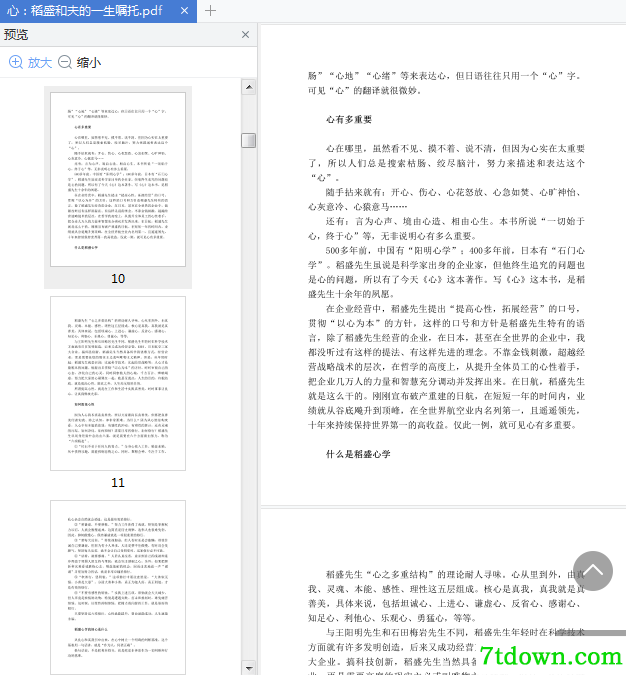Click the heading 什么是稻盛心学
626x675 pixels.
(358, 454)
